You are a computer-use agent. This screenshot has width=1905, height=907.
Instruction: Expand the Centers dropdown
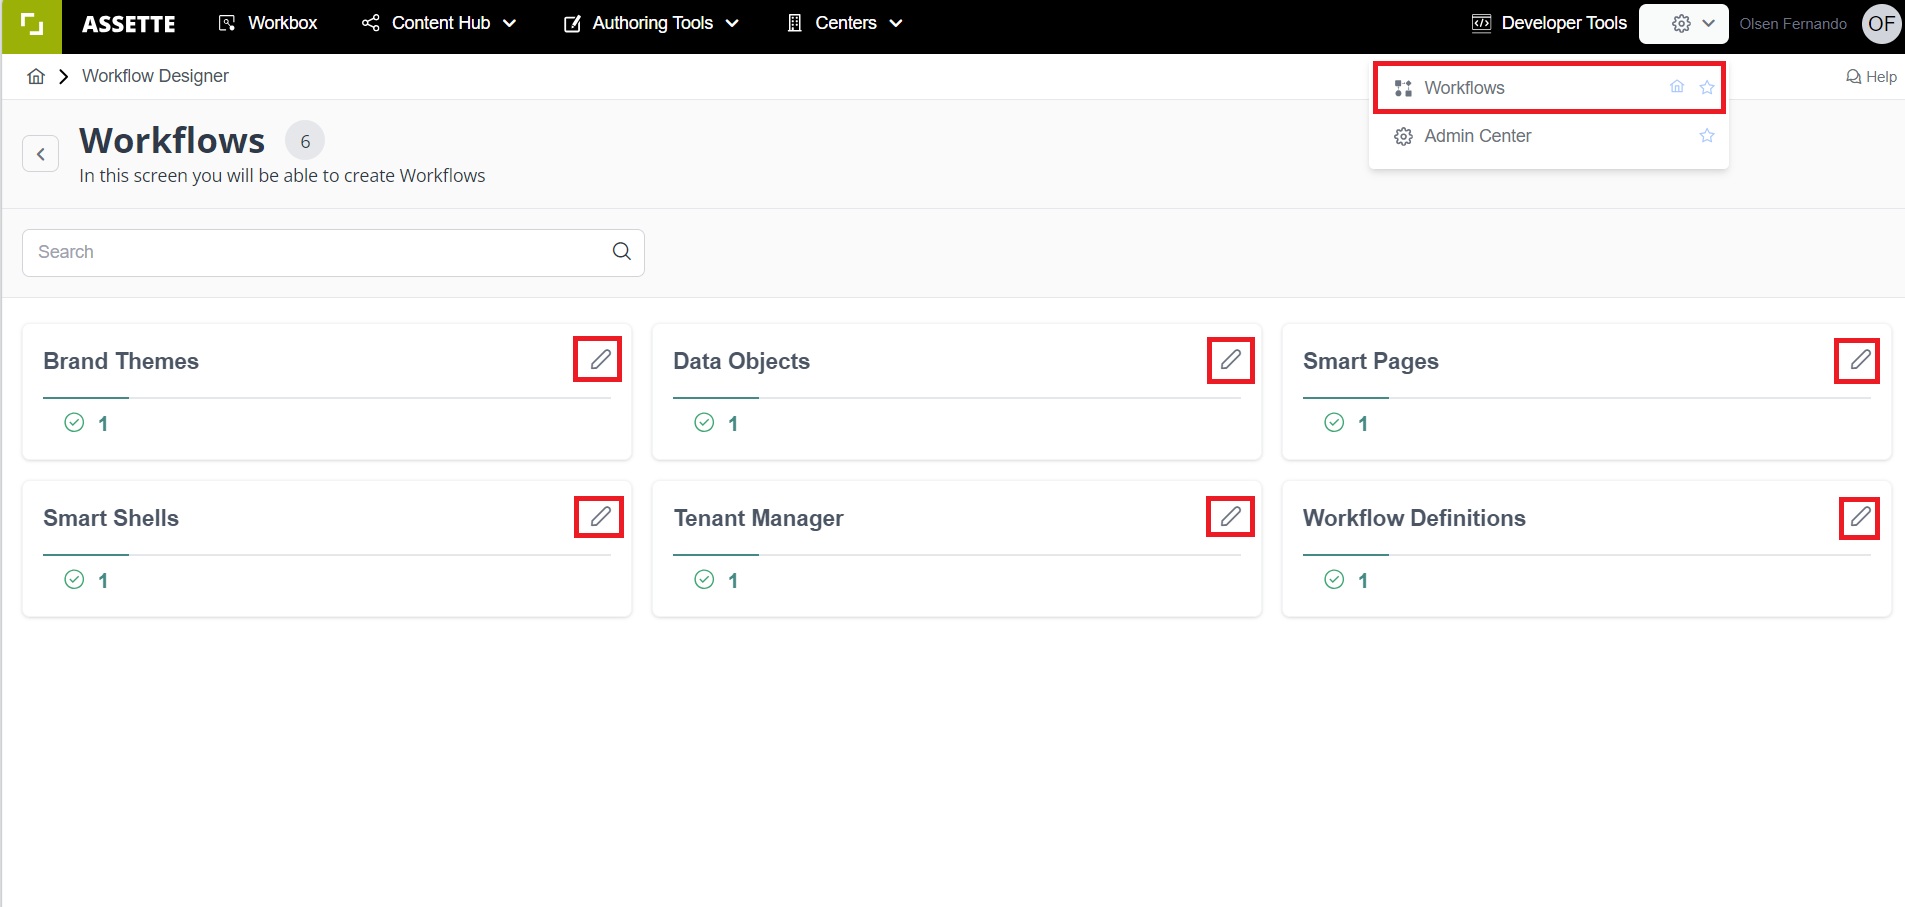click(843, 22)
